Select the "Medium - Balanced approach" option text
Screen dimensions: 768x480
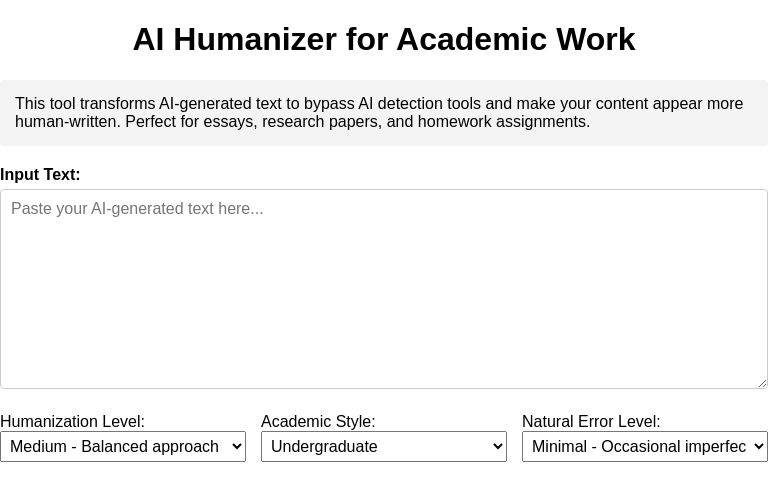113,446
